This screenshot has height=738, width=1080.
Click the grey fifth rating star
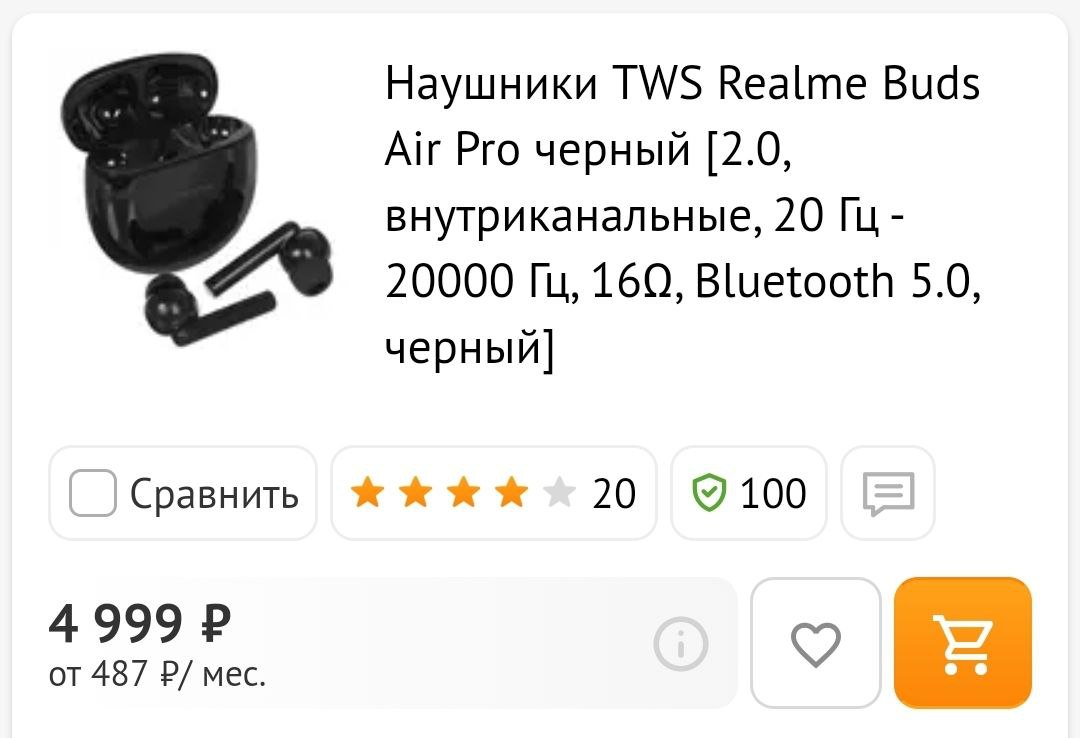coord(559,493)
